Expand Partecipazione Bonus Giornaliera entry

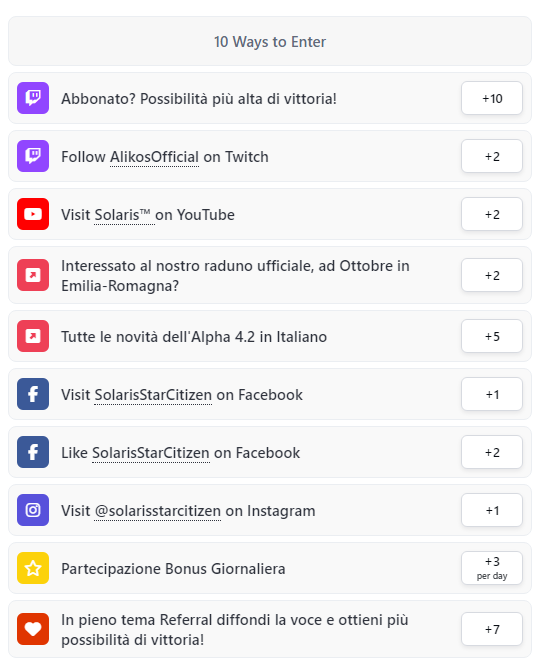270,568
